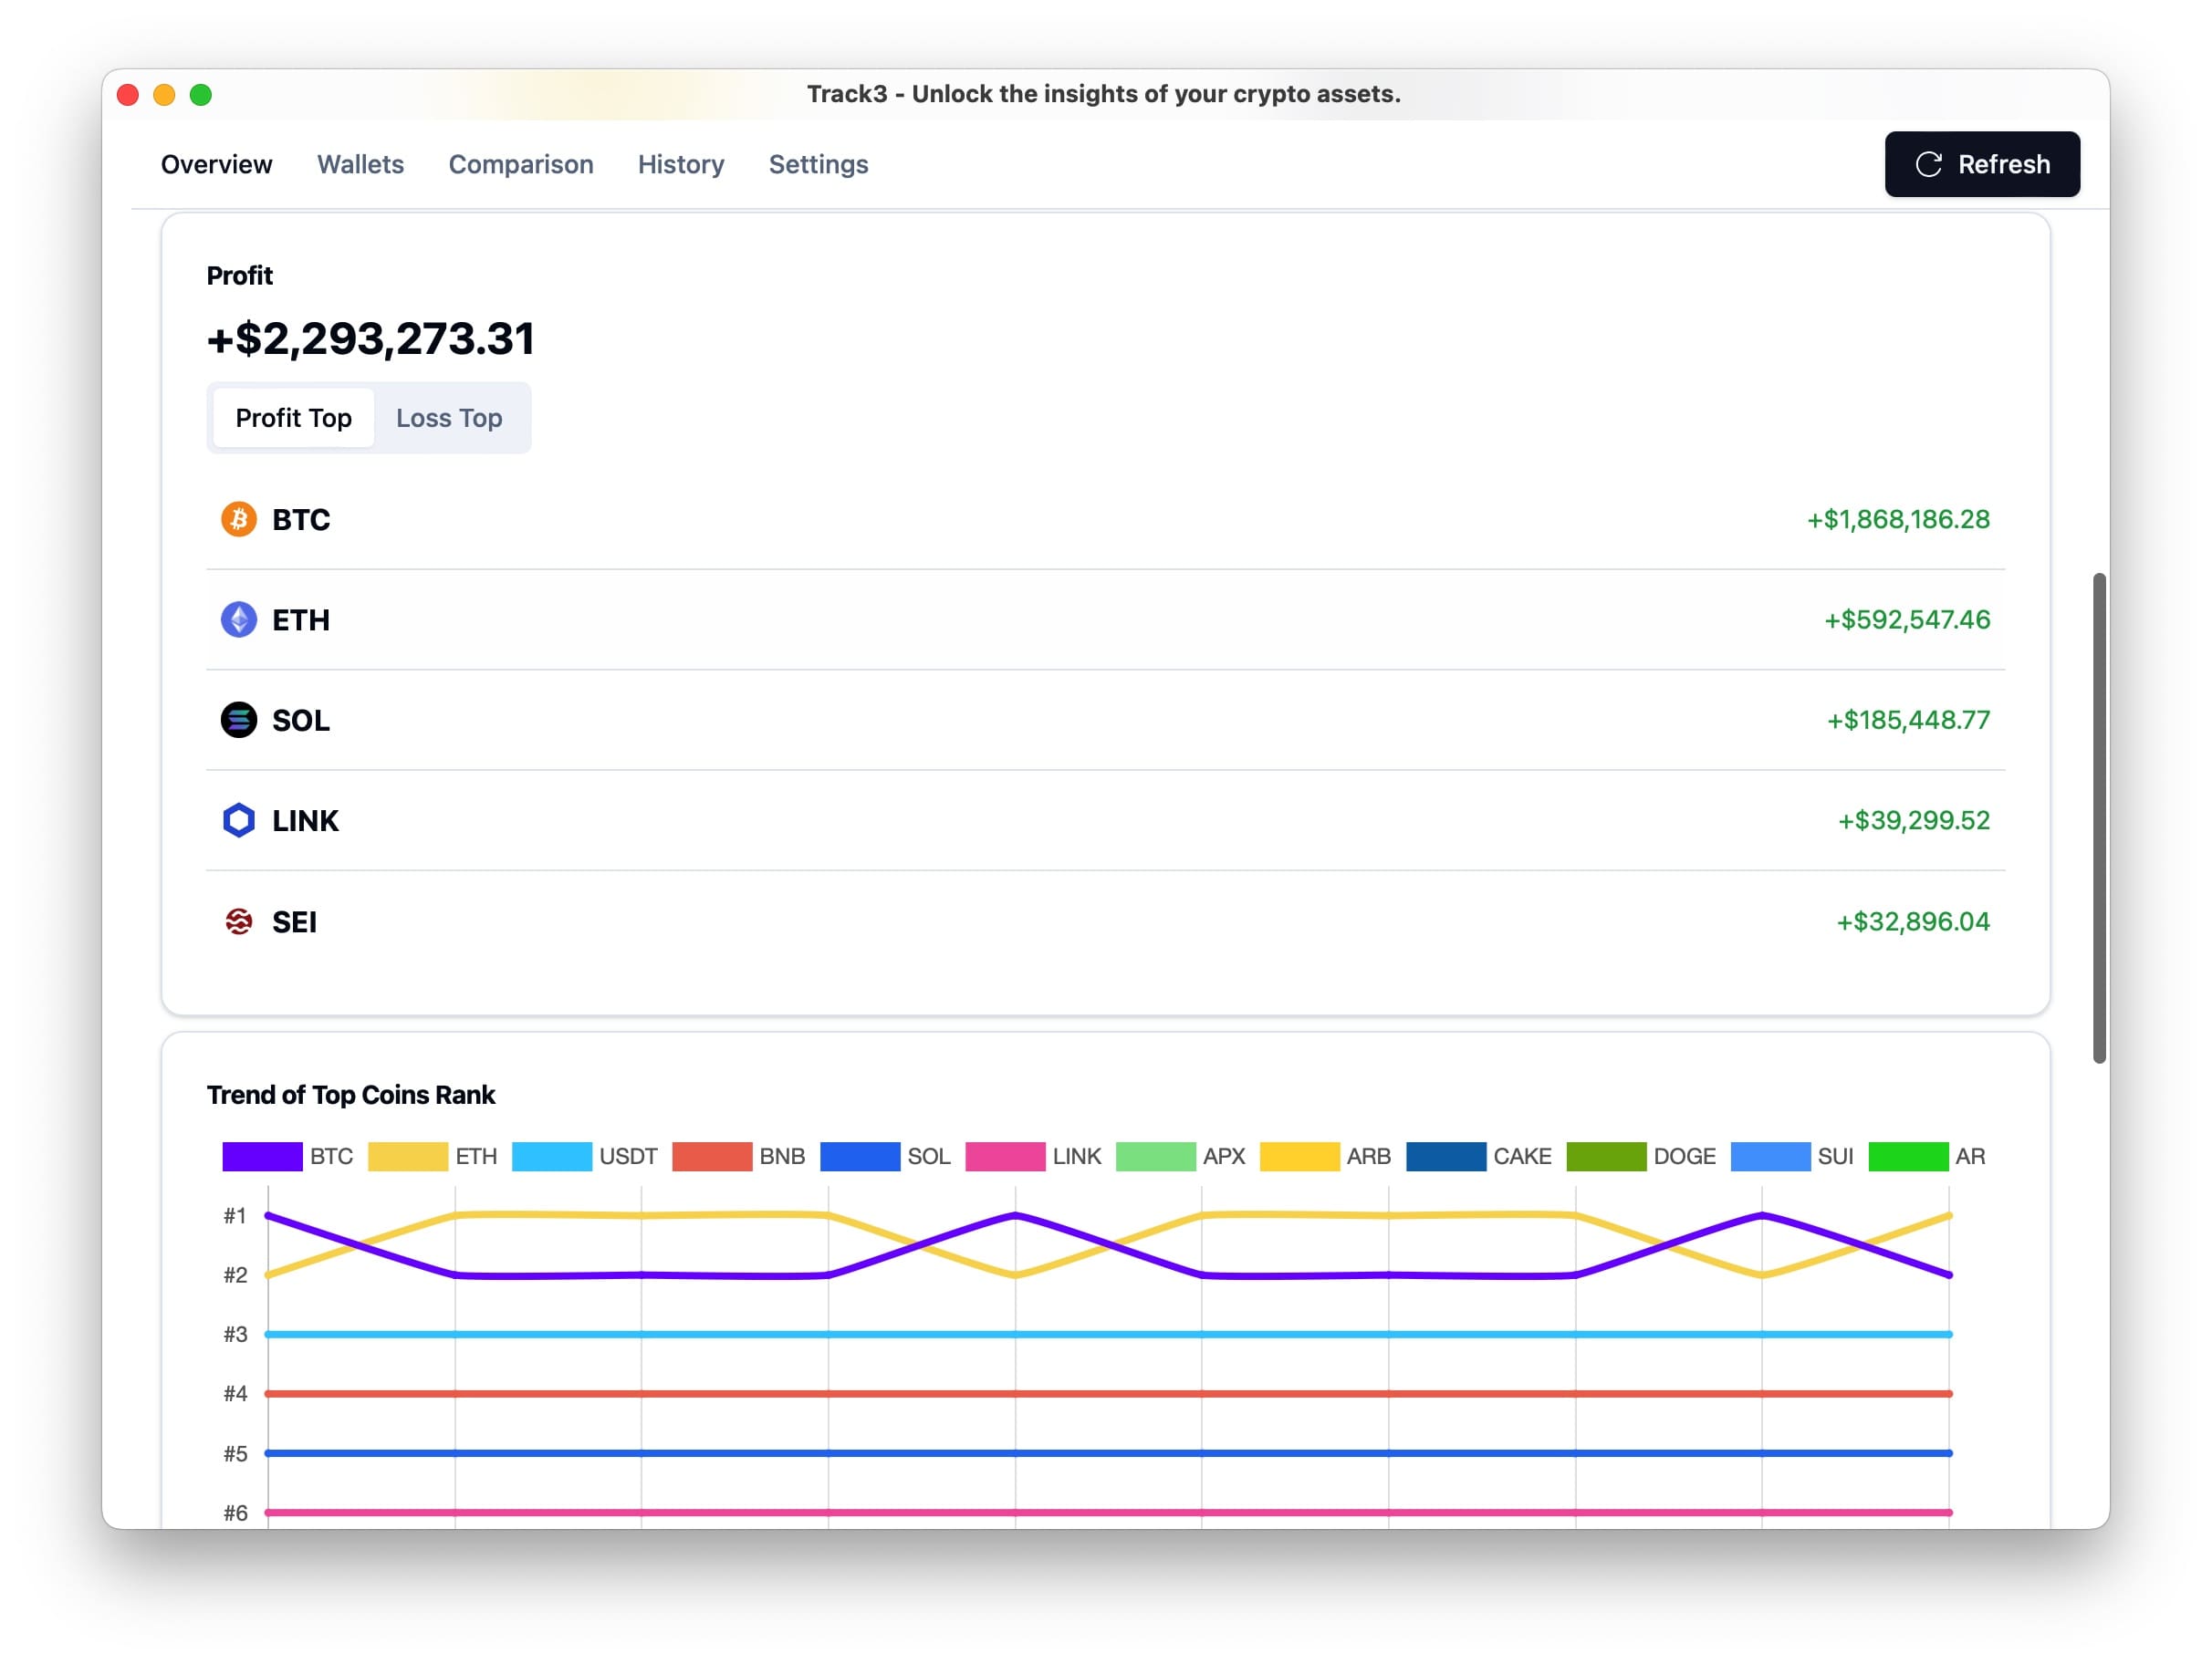Click the LINK chainlink coin icon
2212x1664 pixels.
click(x=238, y=820)
